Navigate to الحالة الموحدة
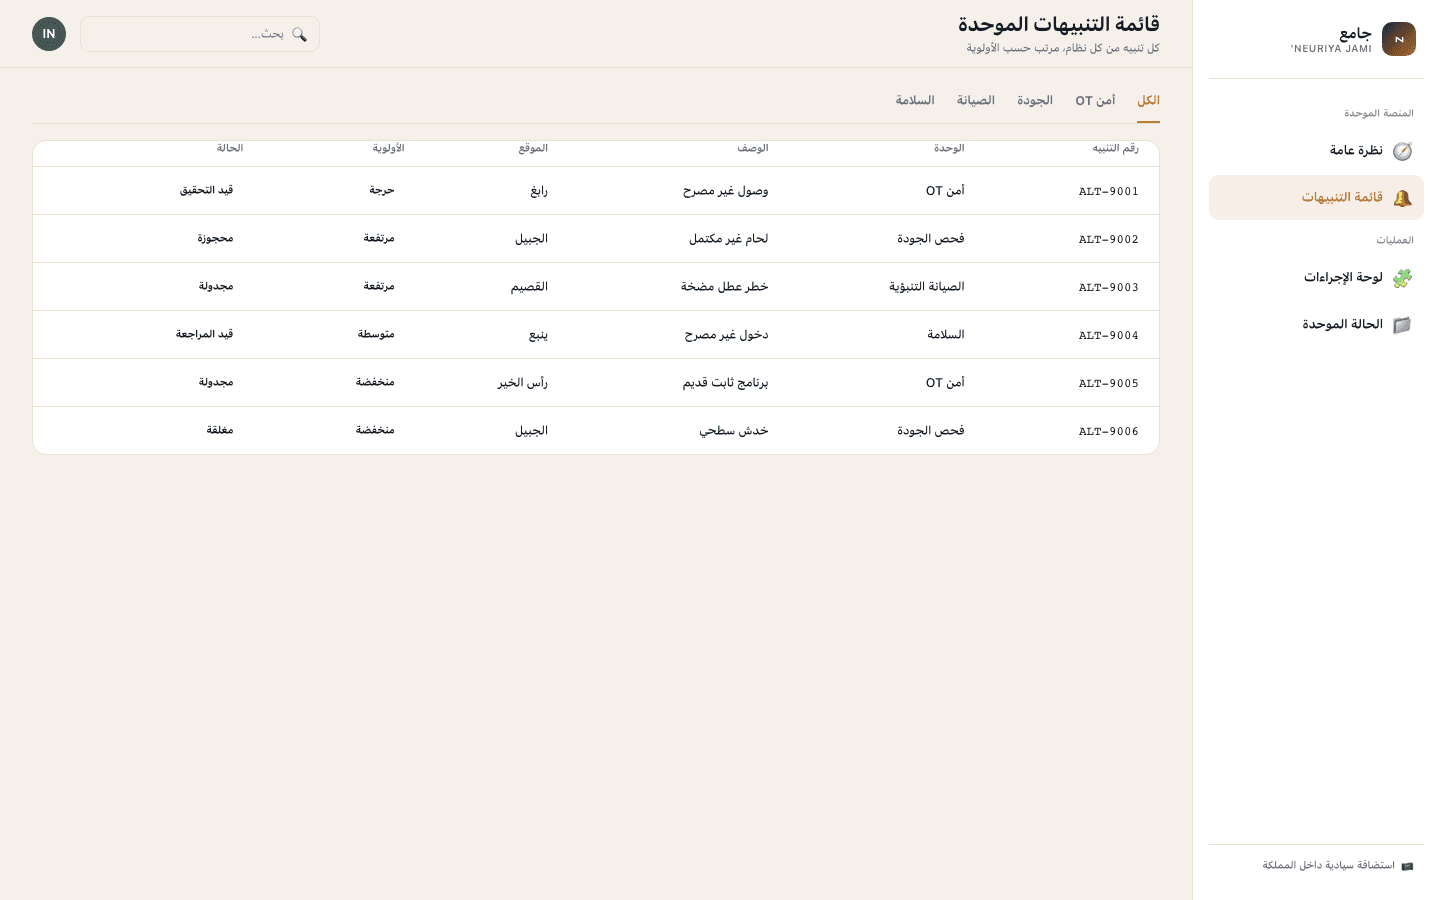Viewport: 1440px width, 900px height. click(x=1316, y=325)
